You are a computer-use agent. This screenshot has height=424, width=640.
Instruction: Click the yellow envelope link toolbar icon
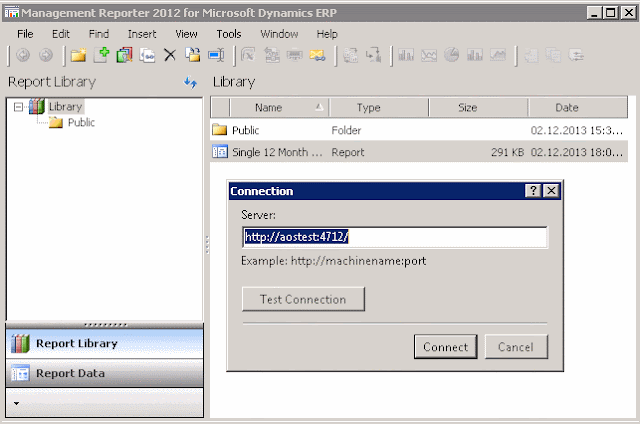pyautogui.click(x=317, y=55)
